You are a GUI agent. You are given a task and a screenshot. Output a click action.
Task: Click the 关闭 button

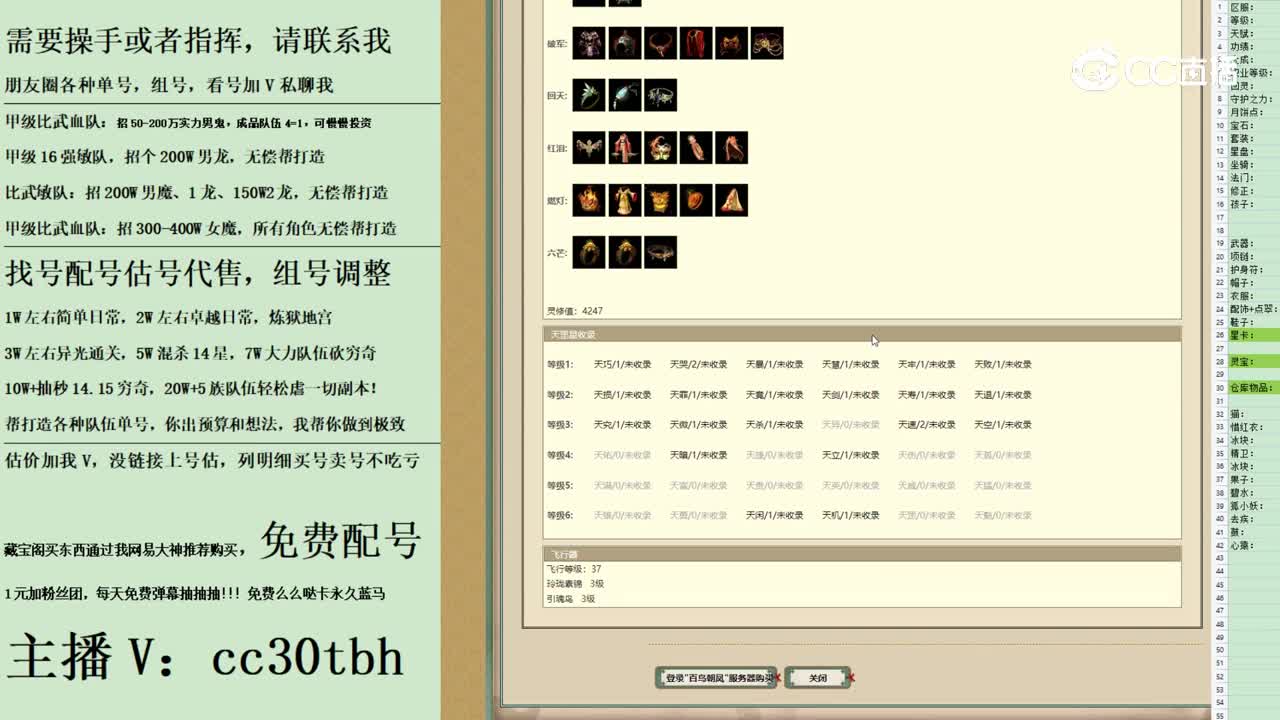(818, 678)
